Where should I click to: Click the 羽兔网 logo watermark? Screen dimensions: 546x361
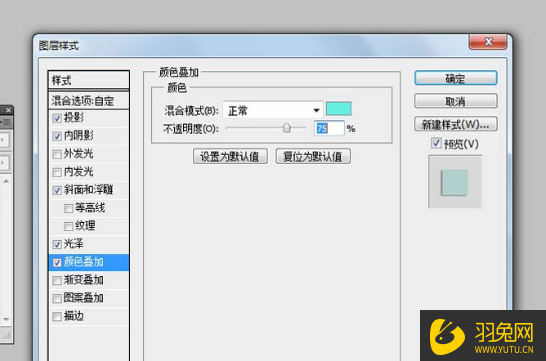point(483,336)
